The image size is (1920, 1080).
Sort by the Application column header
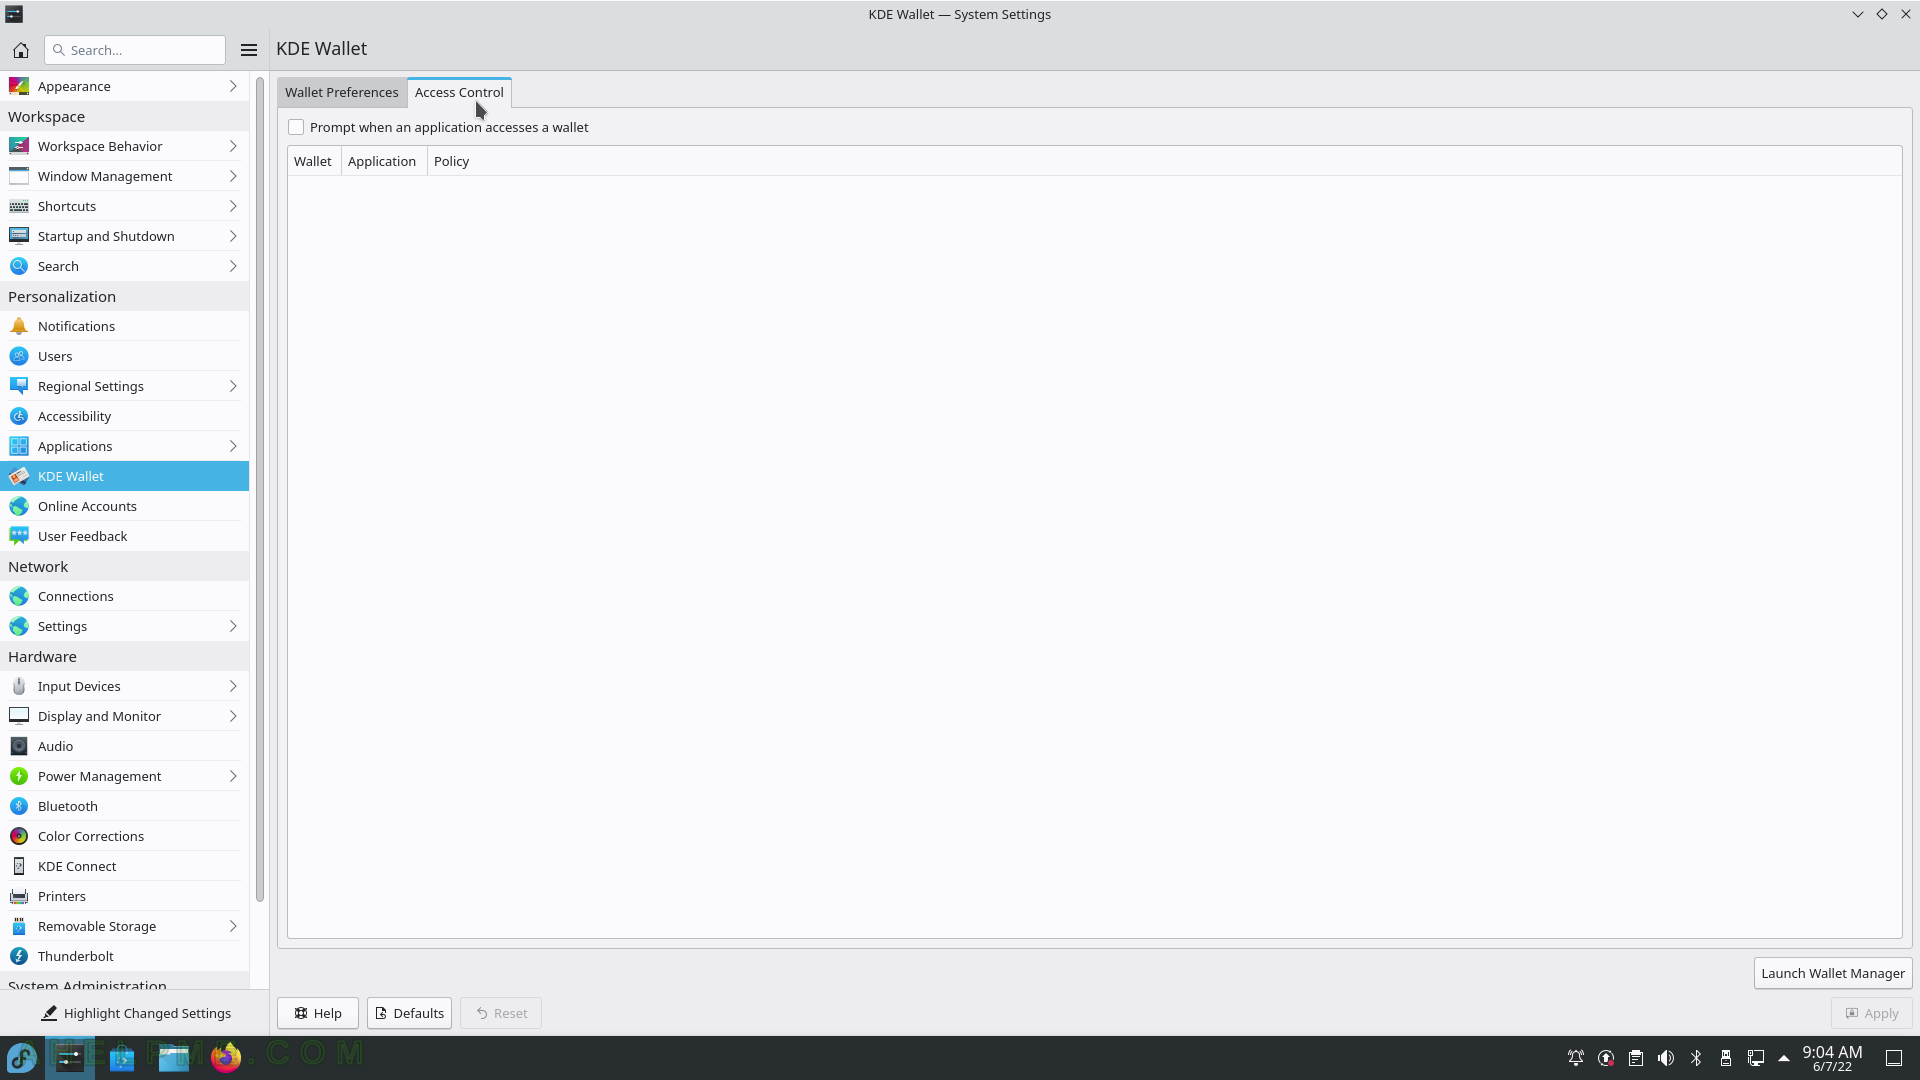pyautogui.click(x=382, y=161)
